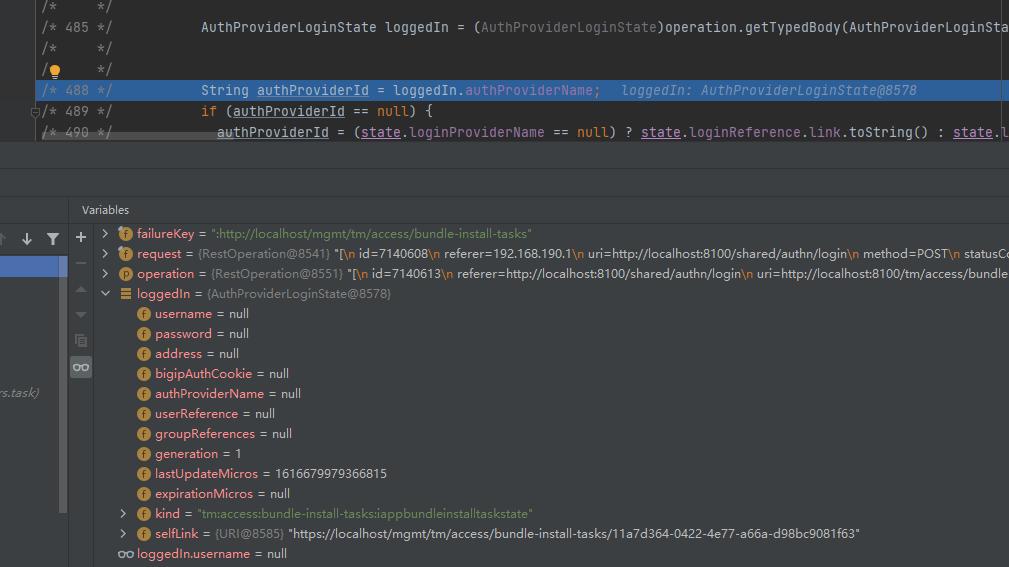Click the request field icon
1009x567 pixels.
tap(125, 254)
